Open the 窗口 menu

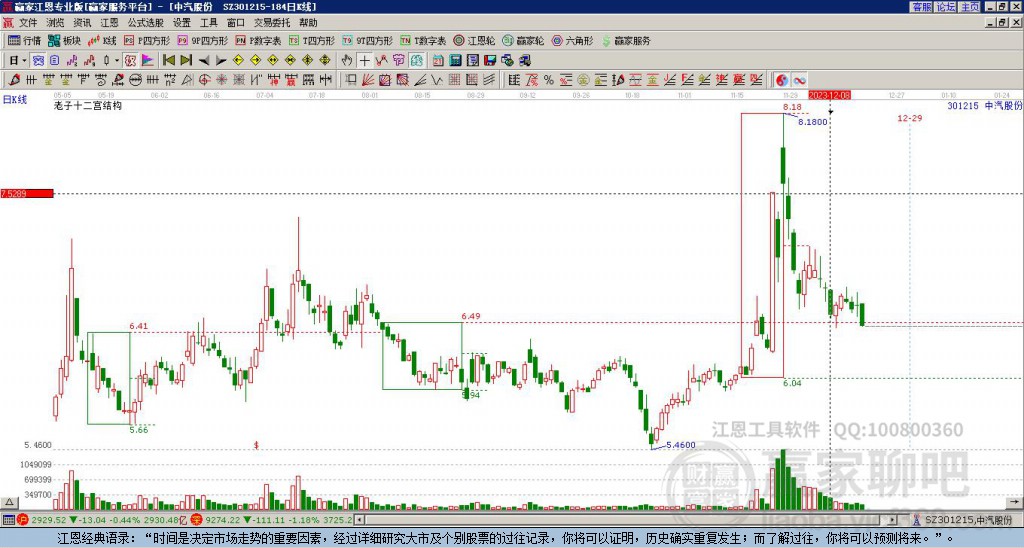(236, 23)
